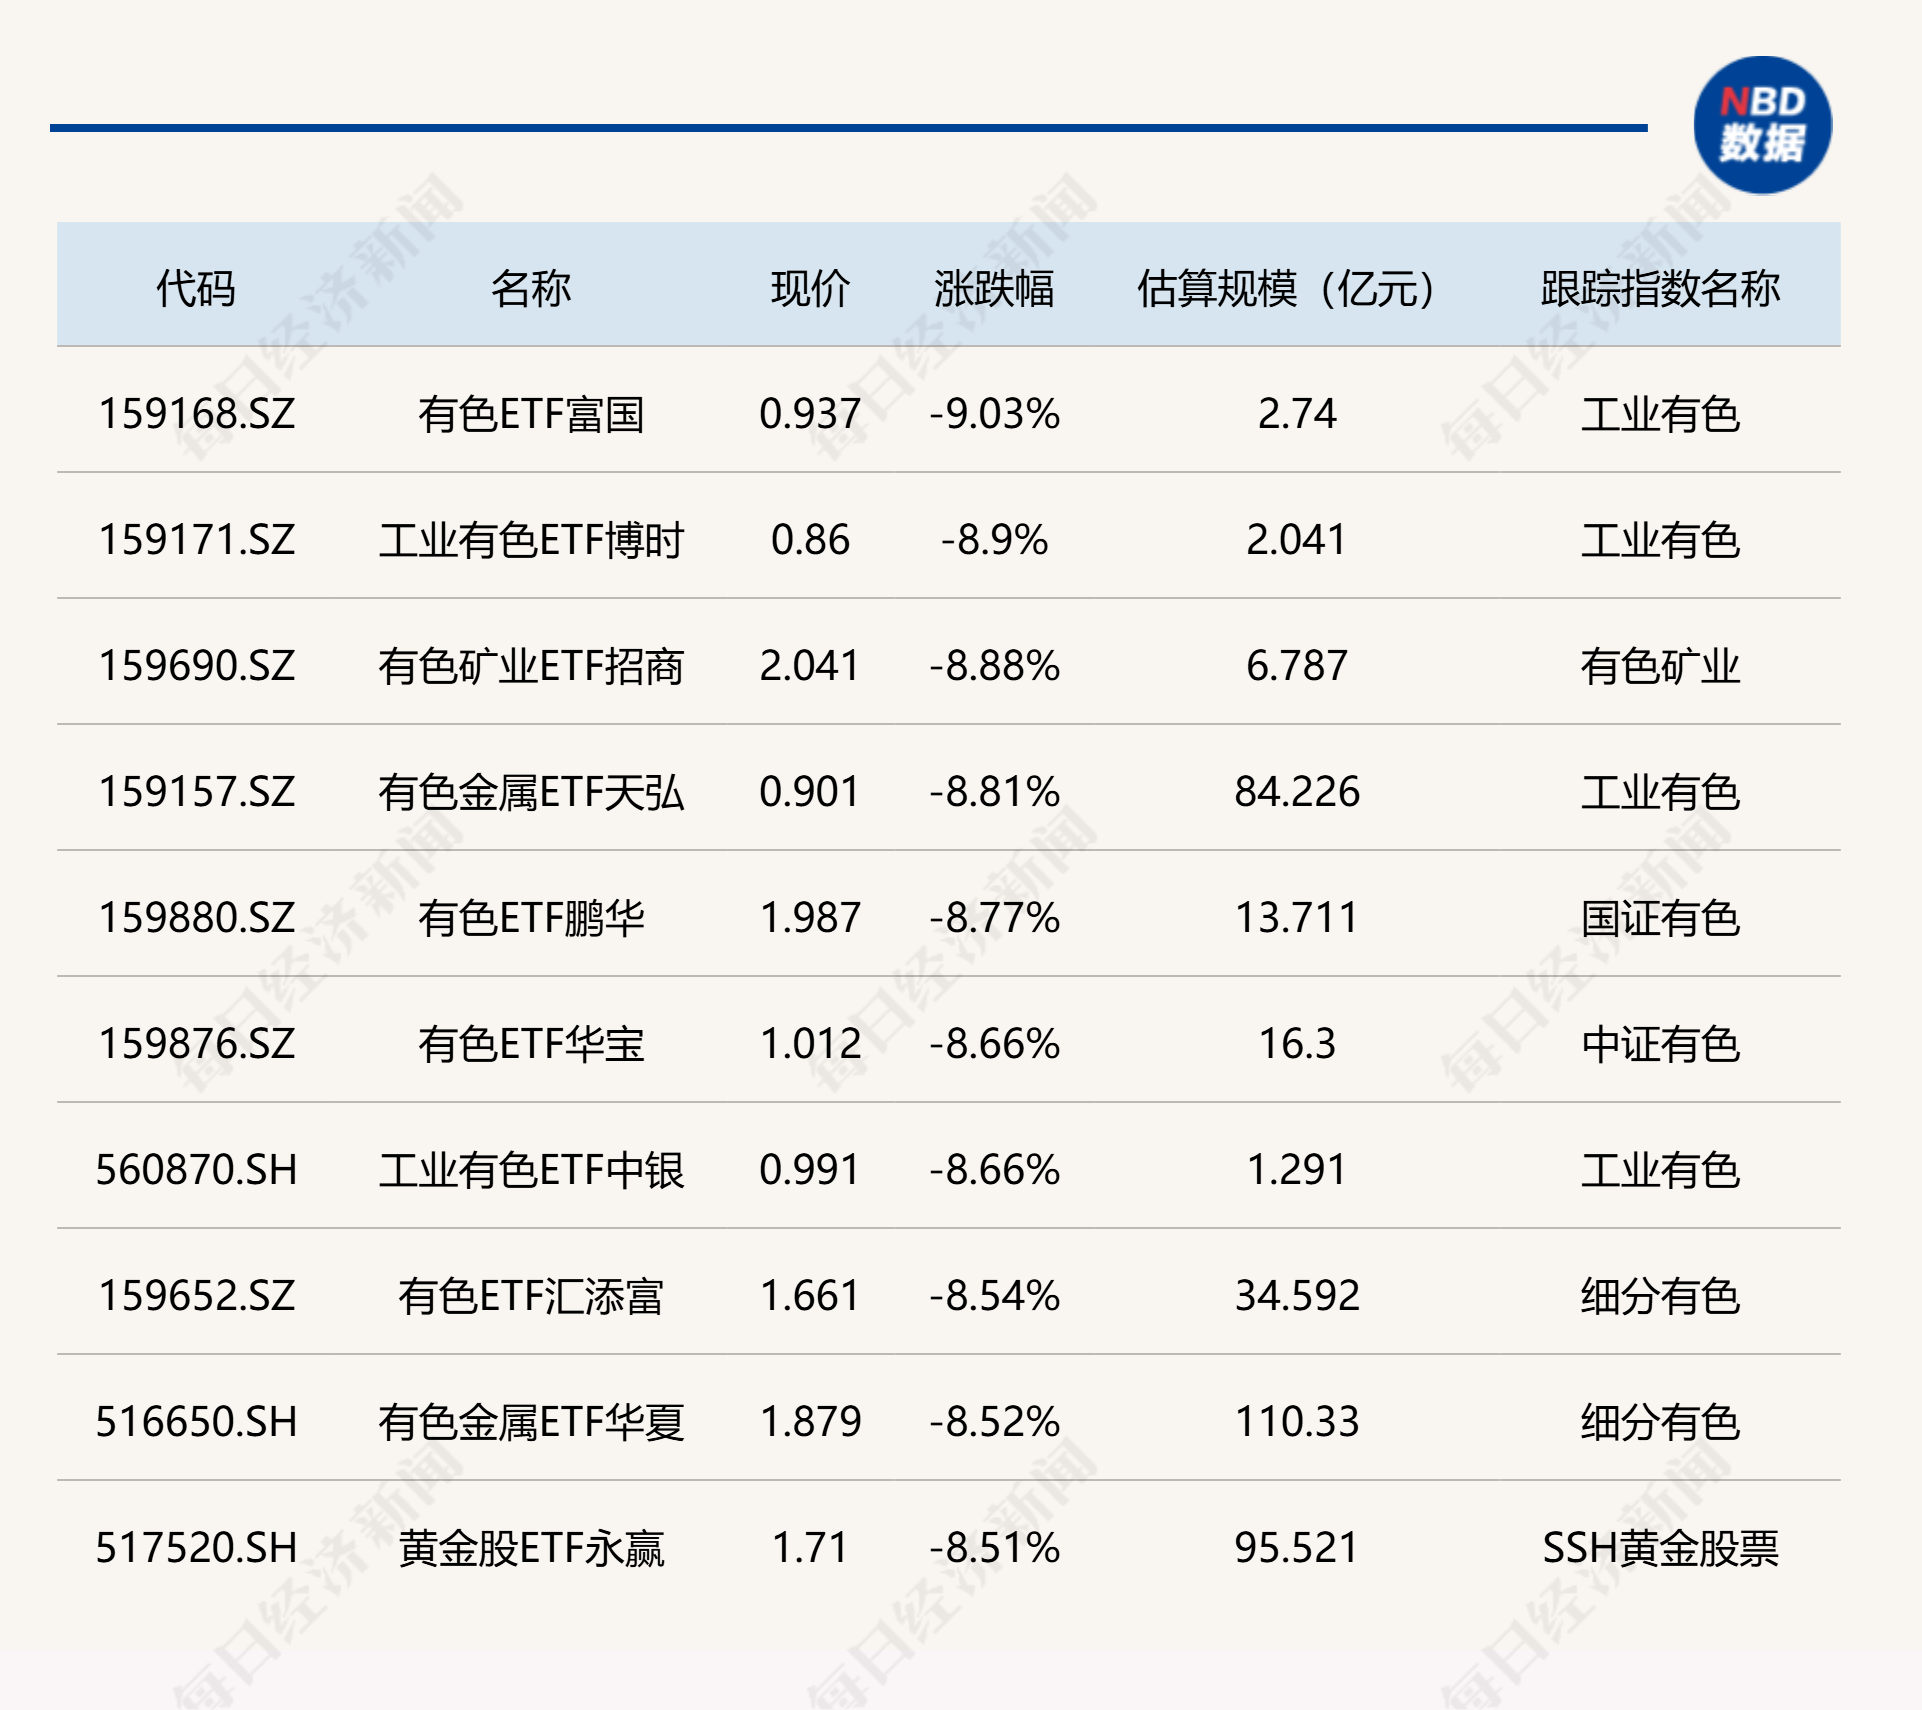Select code 517520.SH

197,1548
